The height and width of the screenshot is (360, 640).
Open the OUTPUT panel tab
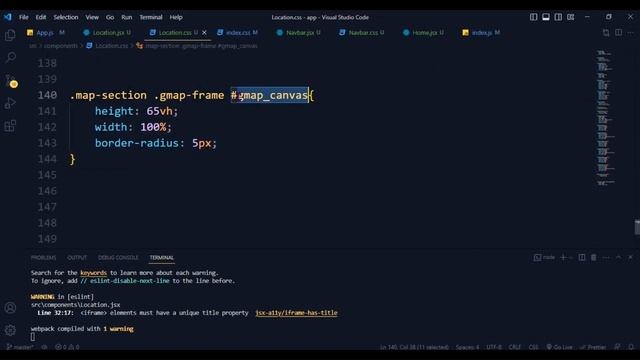(x=77, y=258)
